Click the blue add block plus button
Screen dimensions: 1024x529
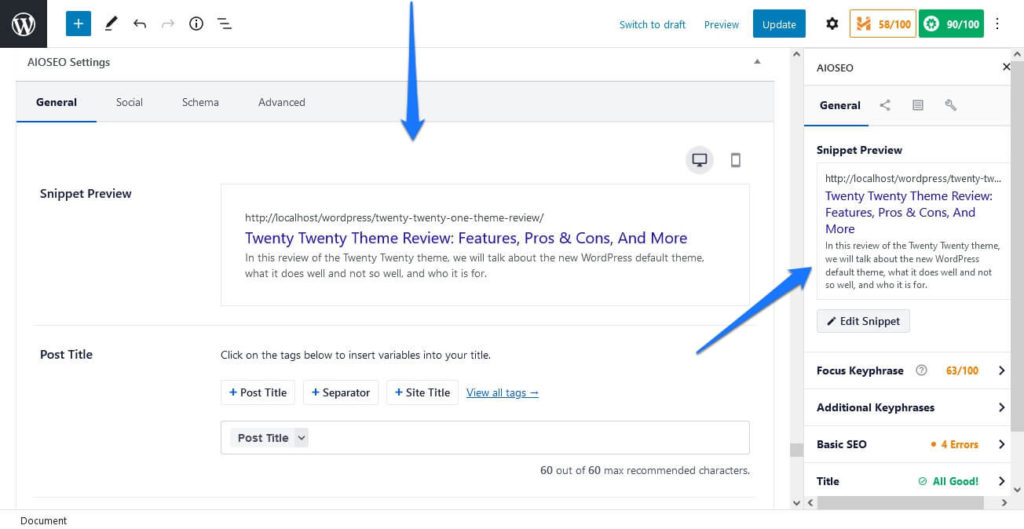(x=78, y=24)
